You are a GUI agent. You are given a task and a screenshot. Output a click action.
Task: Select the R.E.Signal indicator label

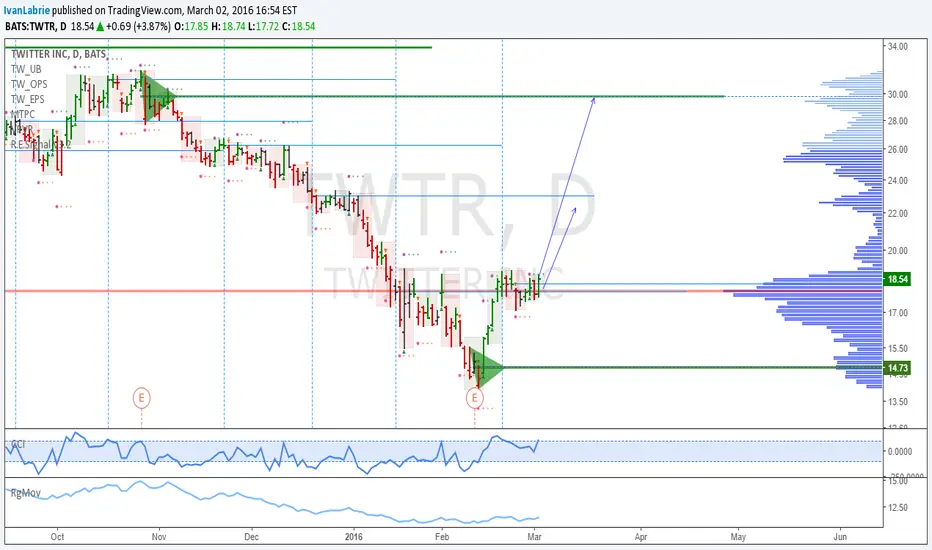point(40,144)
